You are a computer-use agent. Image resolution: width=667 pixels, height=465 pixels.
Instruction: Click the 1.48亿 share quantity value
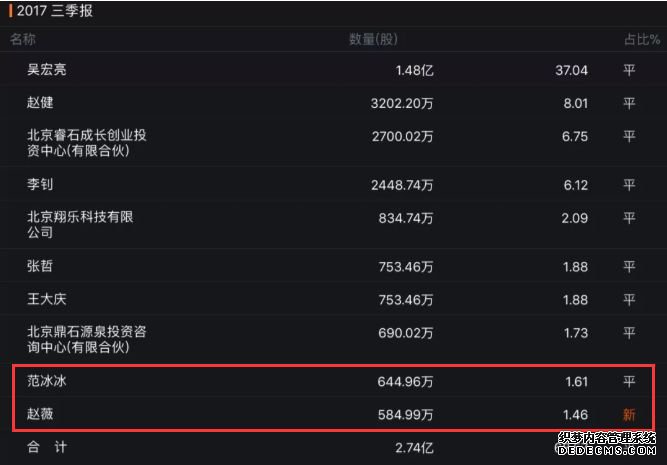pos(414,70)
